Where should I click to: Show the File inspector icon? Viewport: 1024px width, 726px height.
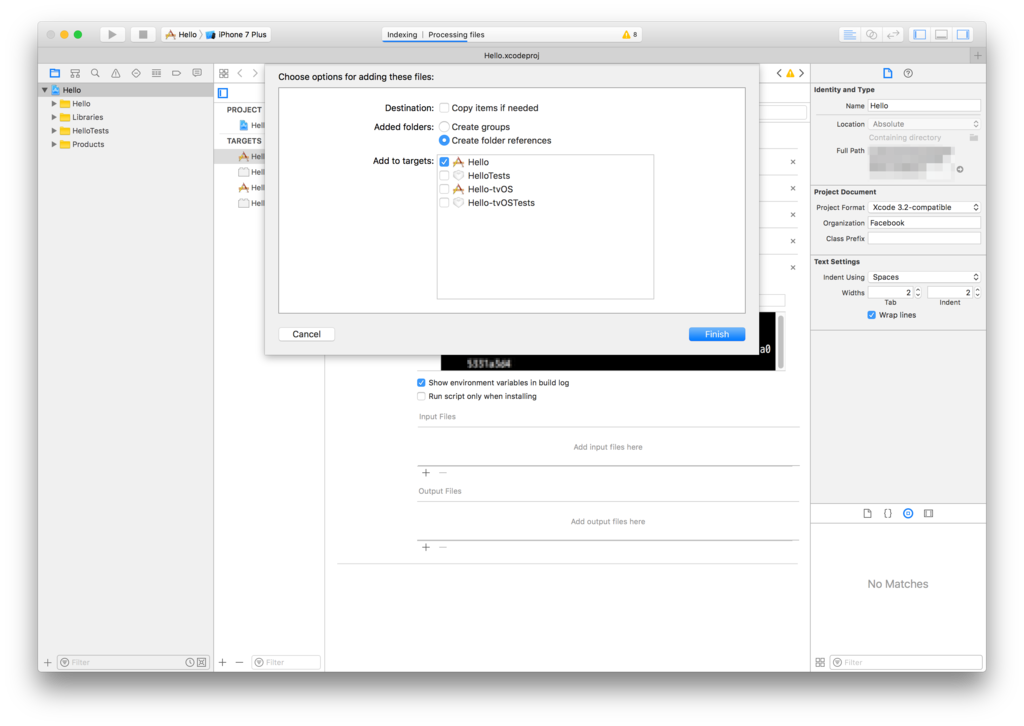[x=888, y=73]
